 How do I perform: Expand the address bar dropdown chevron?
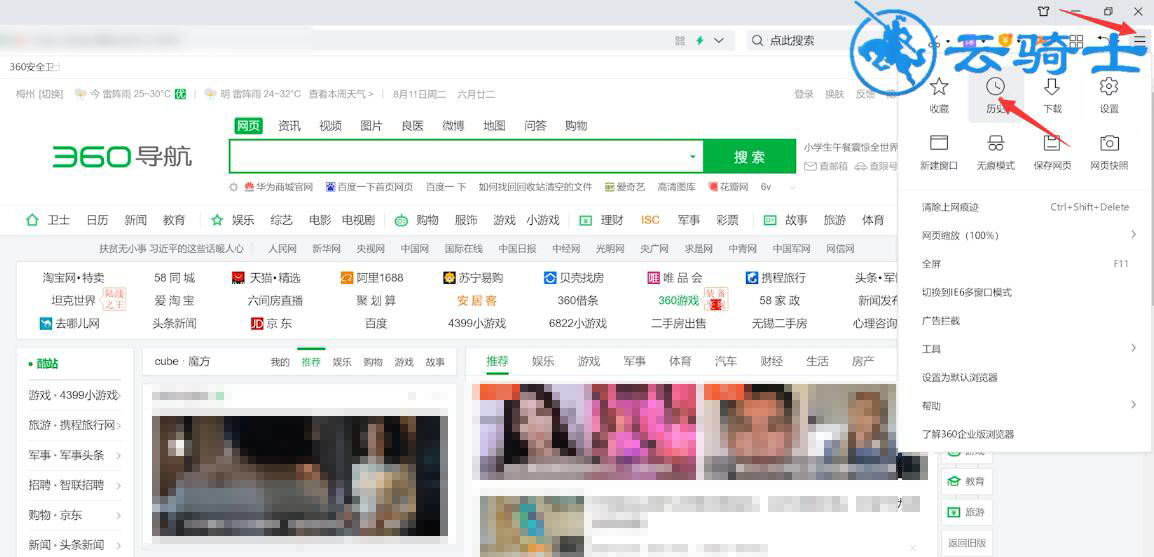719,40
